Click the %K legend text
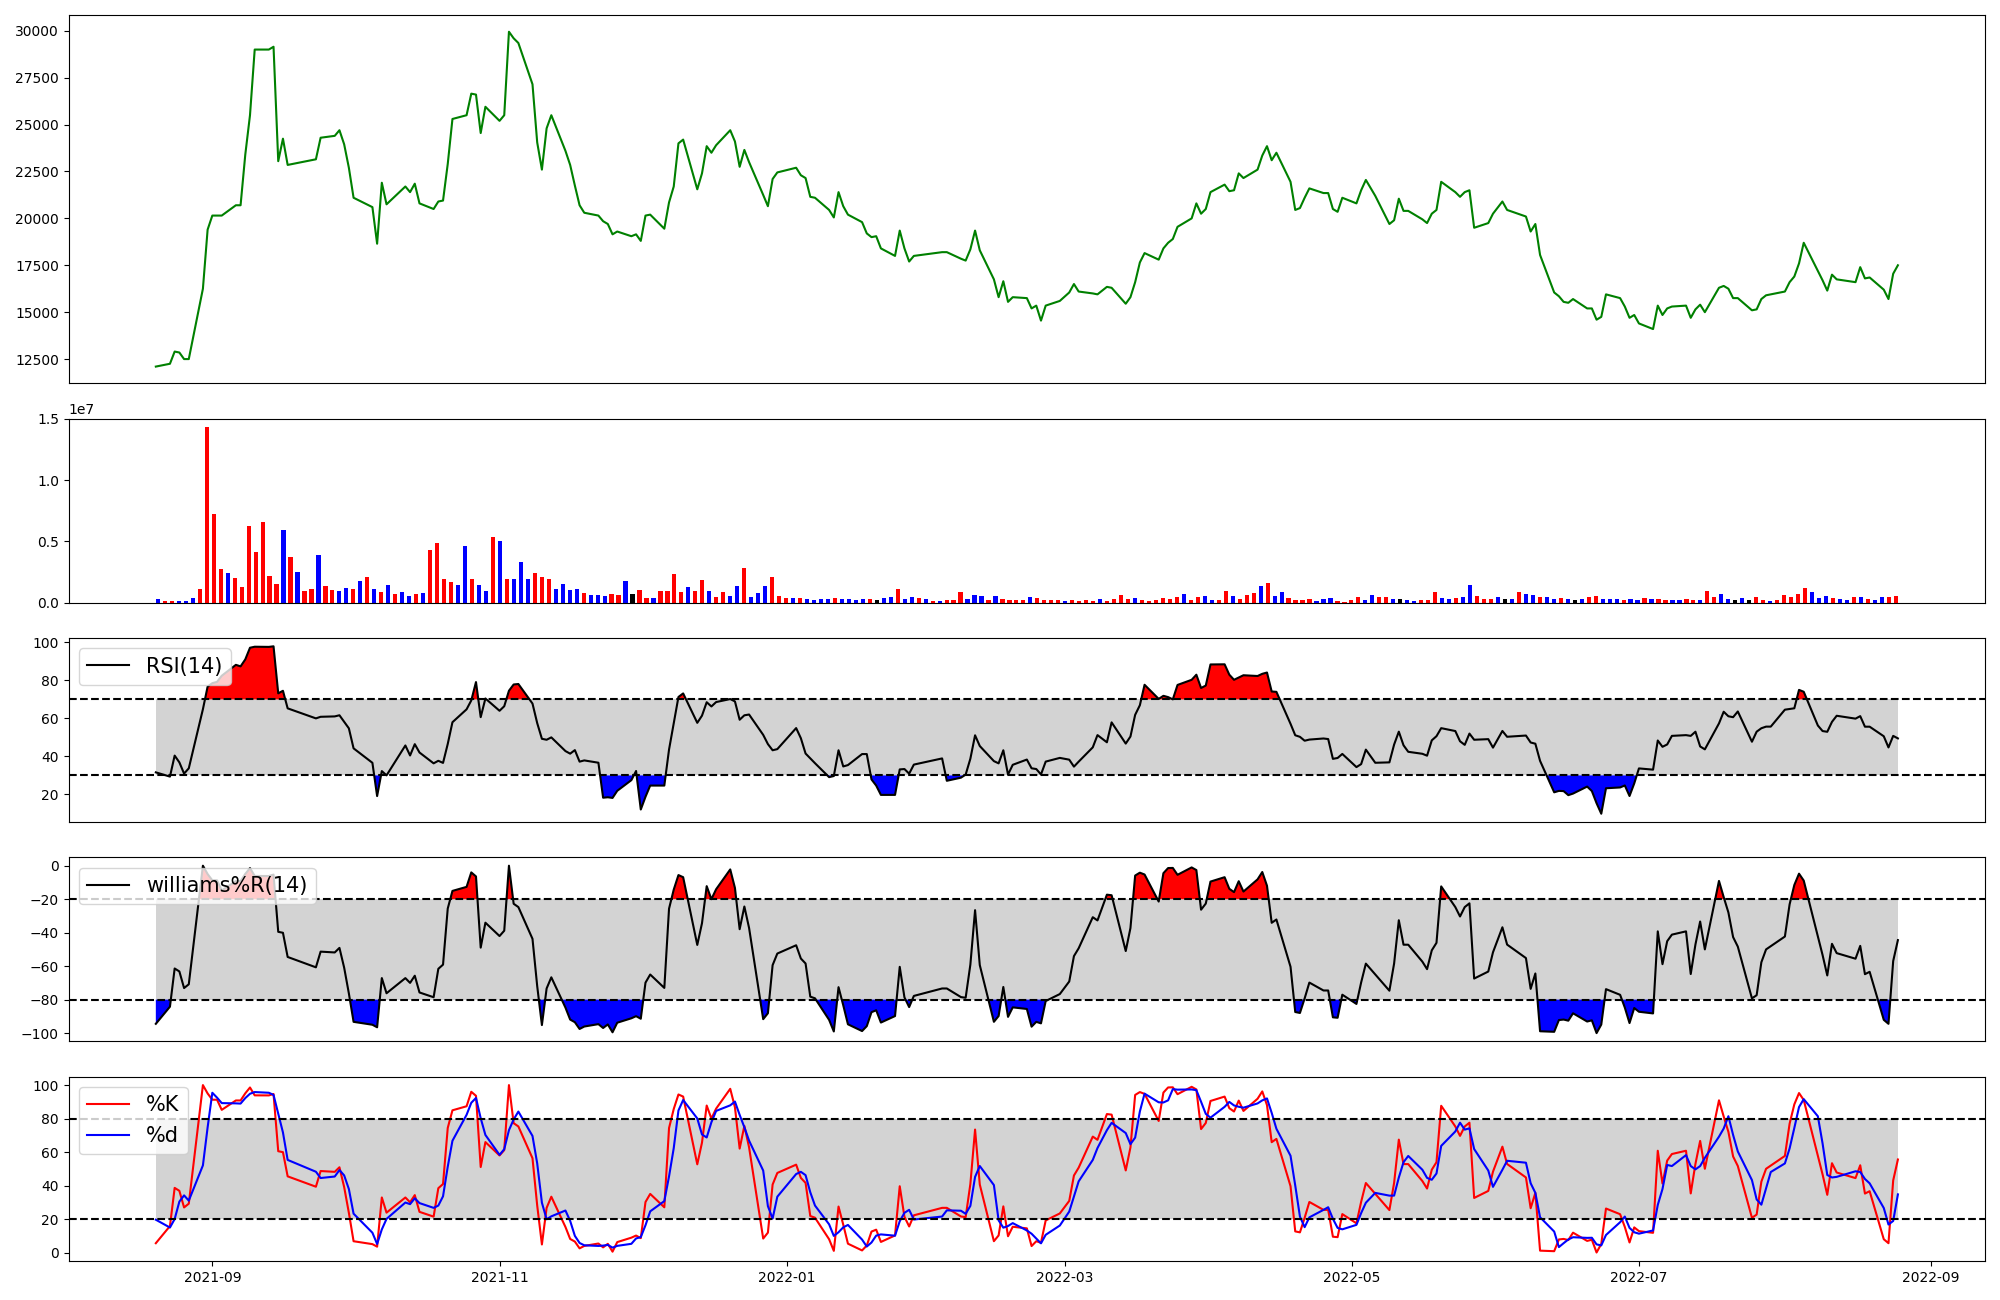This screenshot has height=1300, width=2000. pyautogui.click(x=162, y=1104)
